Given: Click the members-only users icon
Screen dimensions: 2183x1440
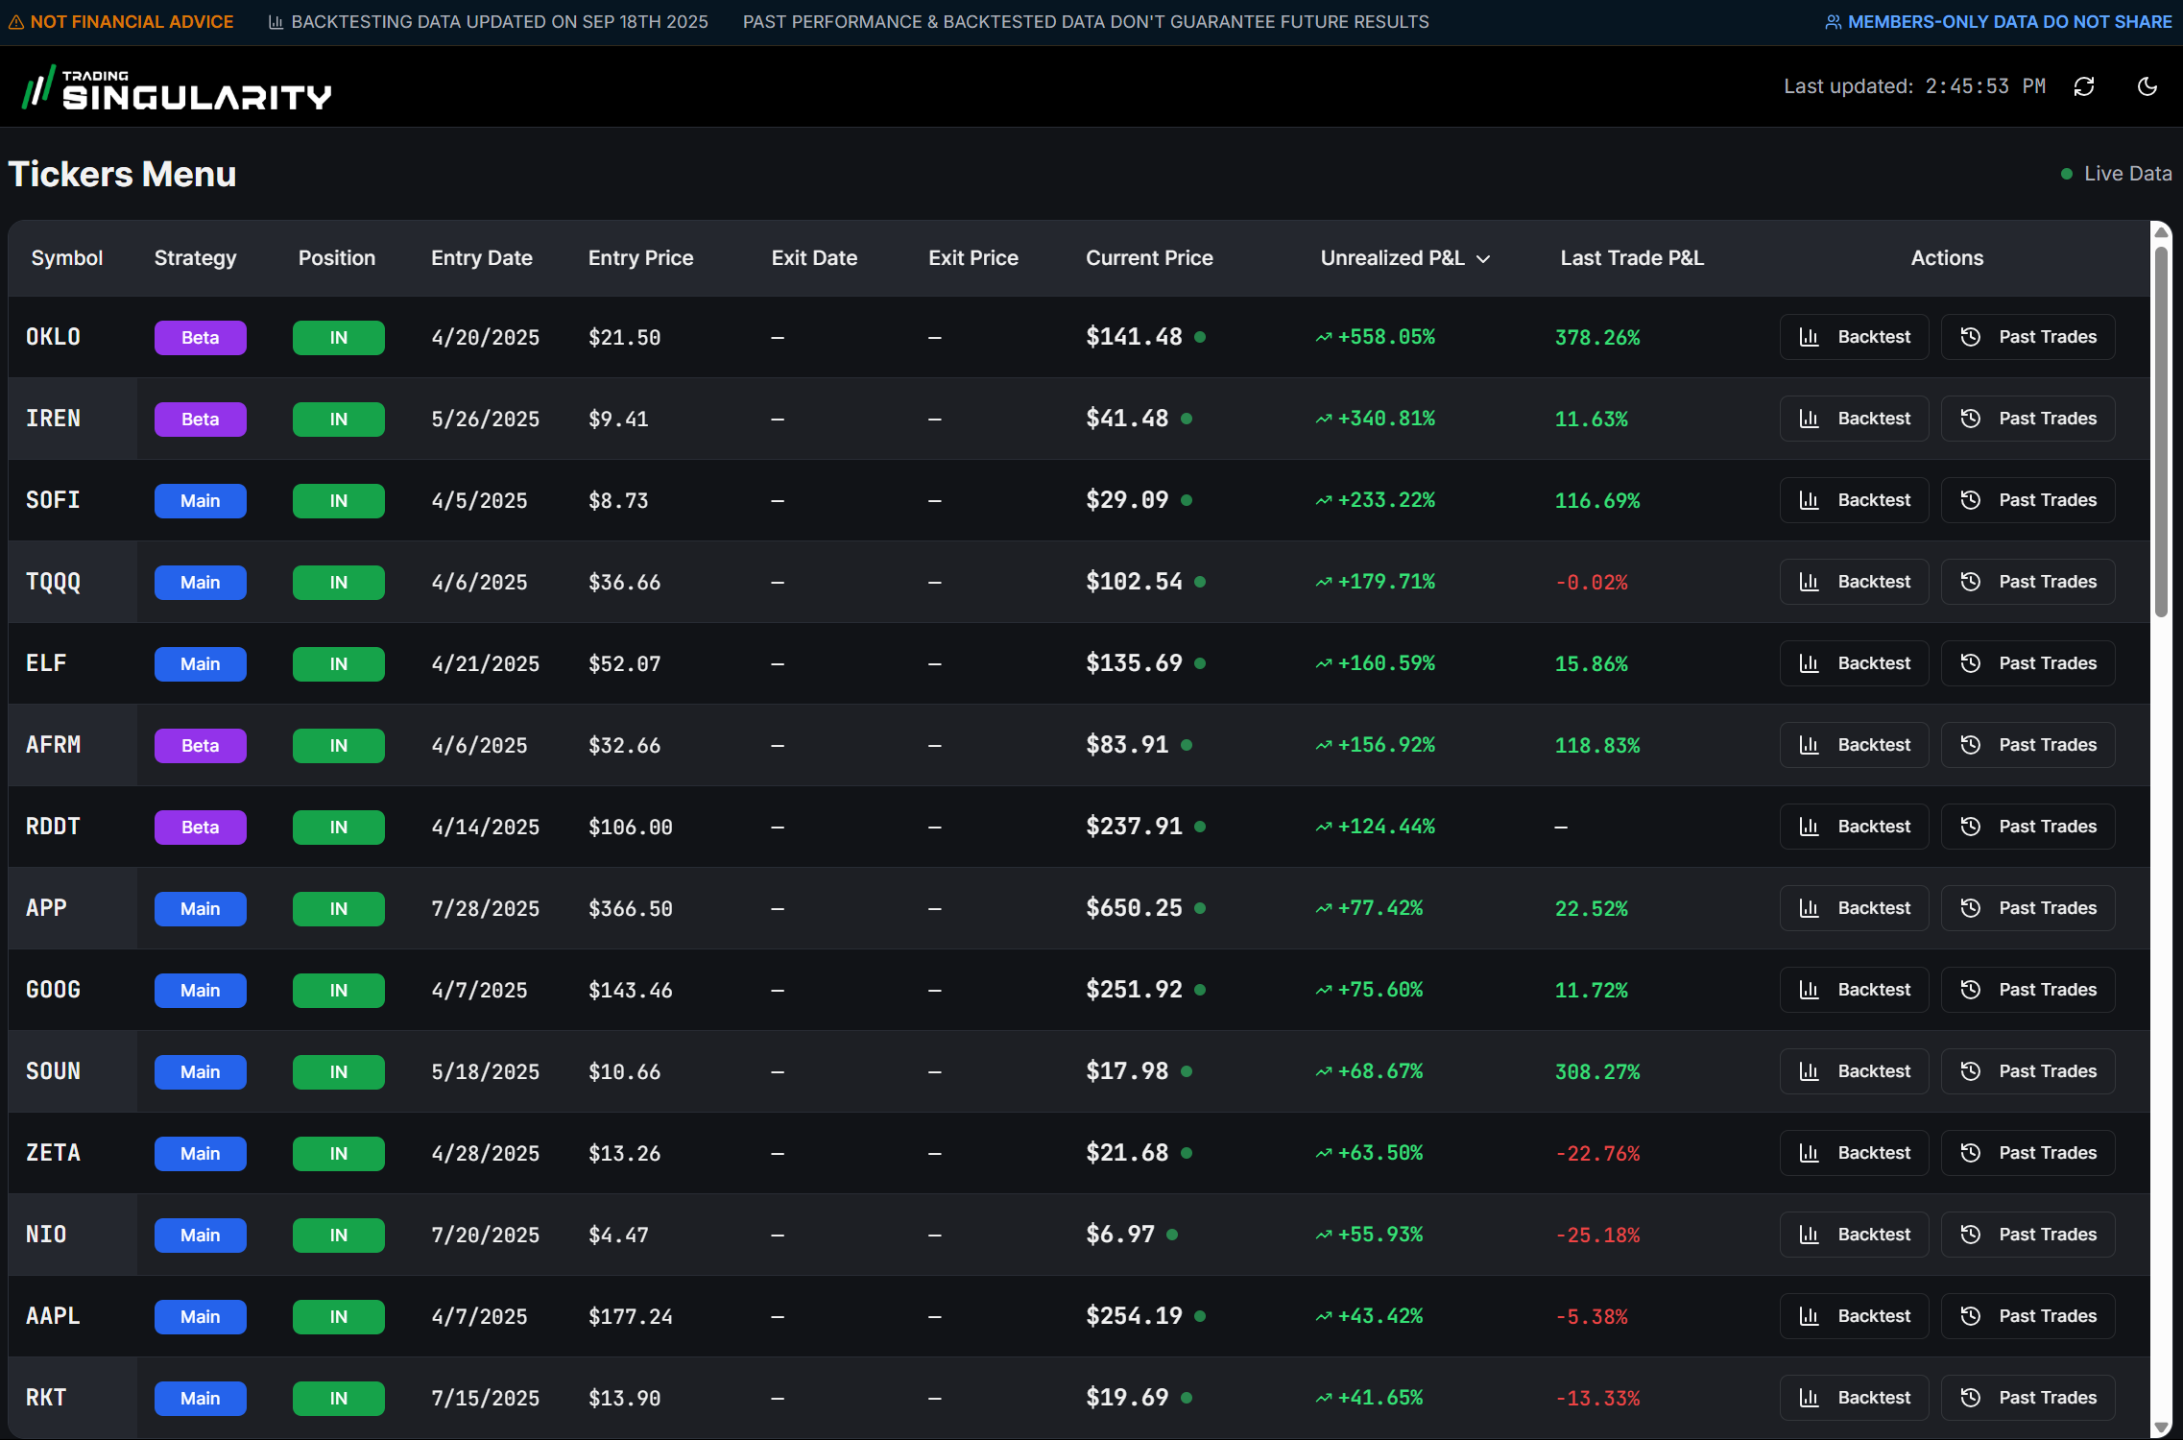Looking at the screenshot, I should click(1833, 22).
